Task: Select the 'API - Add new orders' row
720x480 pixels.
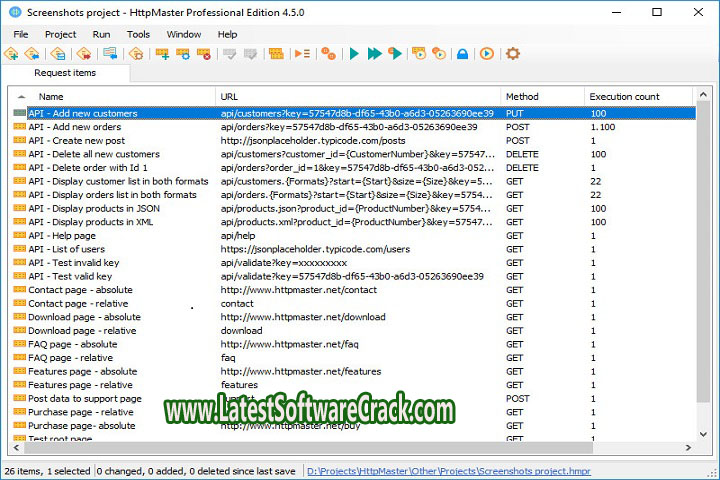Action: [354, 127]
